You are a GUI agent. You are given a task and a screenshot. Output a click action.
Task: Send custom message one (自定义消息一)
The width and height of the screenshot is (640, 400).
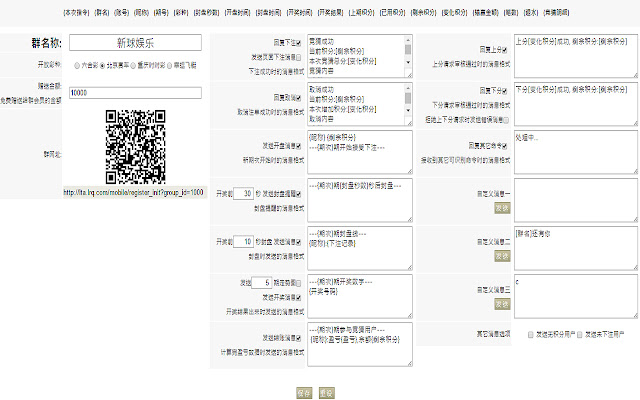click(x=502, y=208)
